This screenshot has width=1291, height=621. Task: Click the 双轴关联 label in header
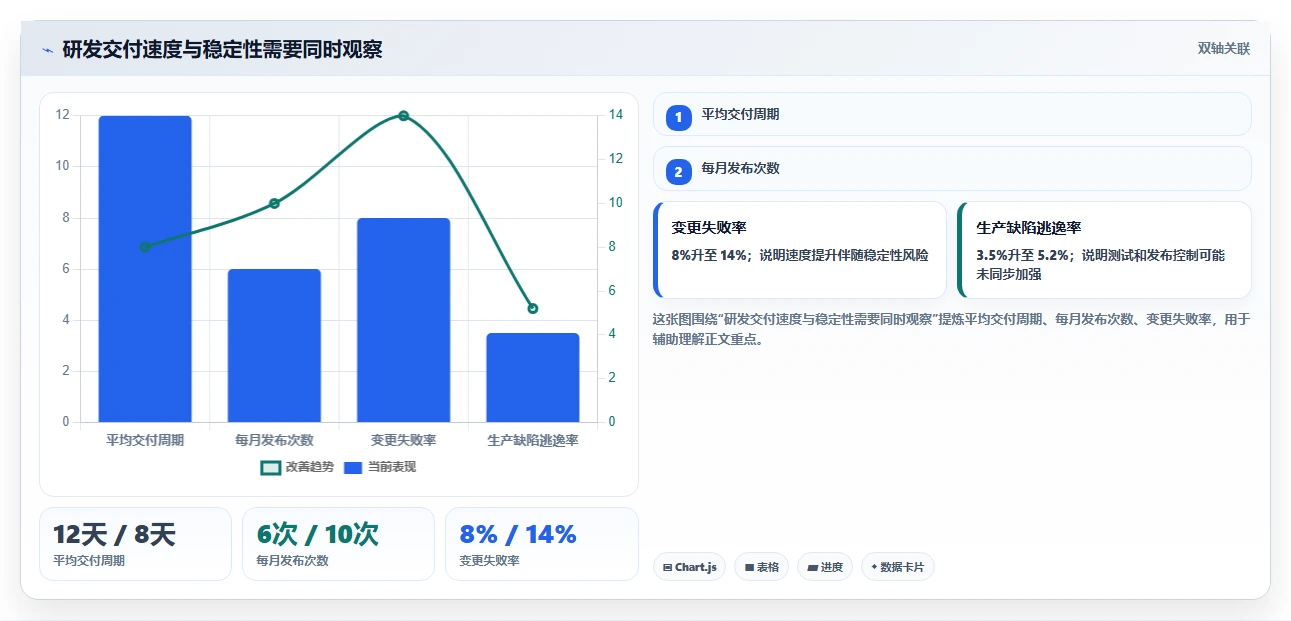(x=1224, y=49)
